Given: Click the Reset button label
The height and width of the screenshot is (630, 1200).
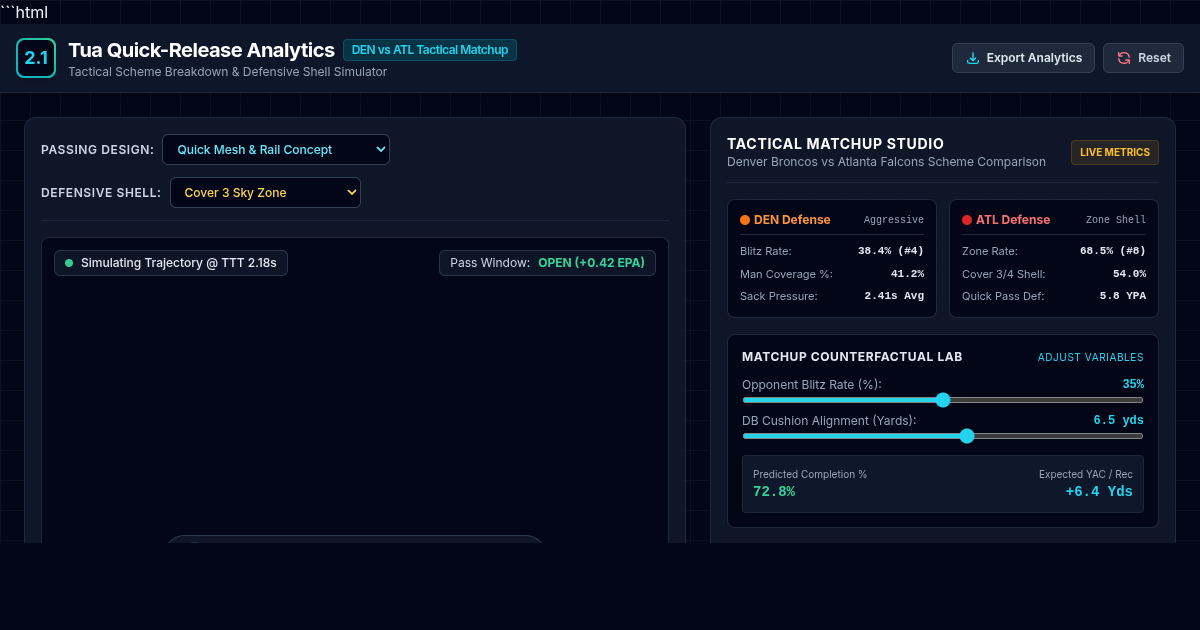Looking at the screenshot, I should click(1154, 58).
